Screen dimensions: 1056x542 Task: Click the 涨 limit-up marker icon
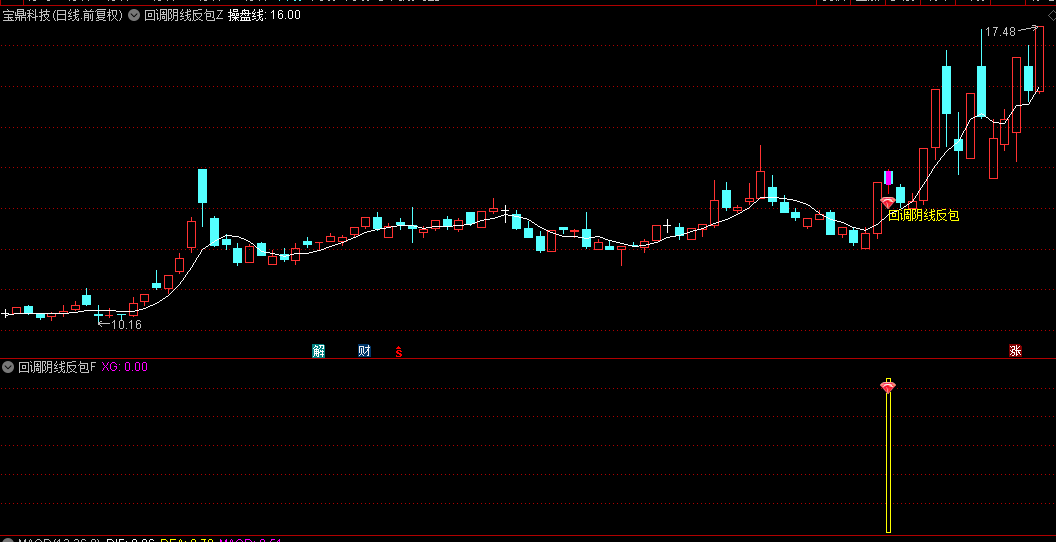pyautogui.click(x=1015, y=351)
